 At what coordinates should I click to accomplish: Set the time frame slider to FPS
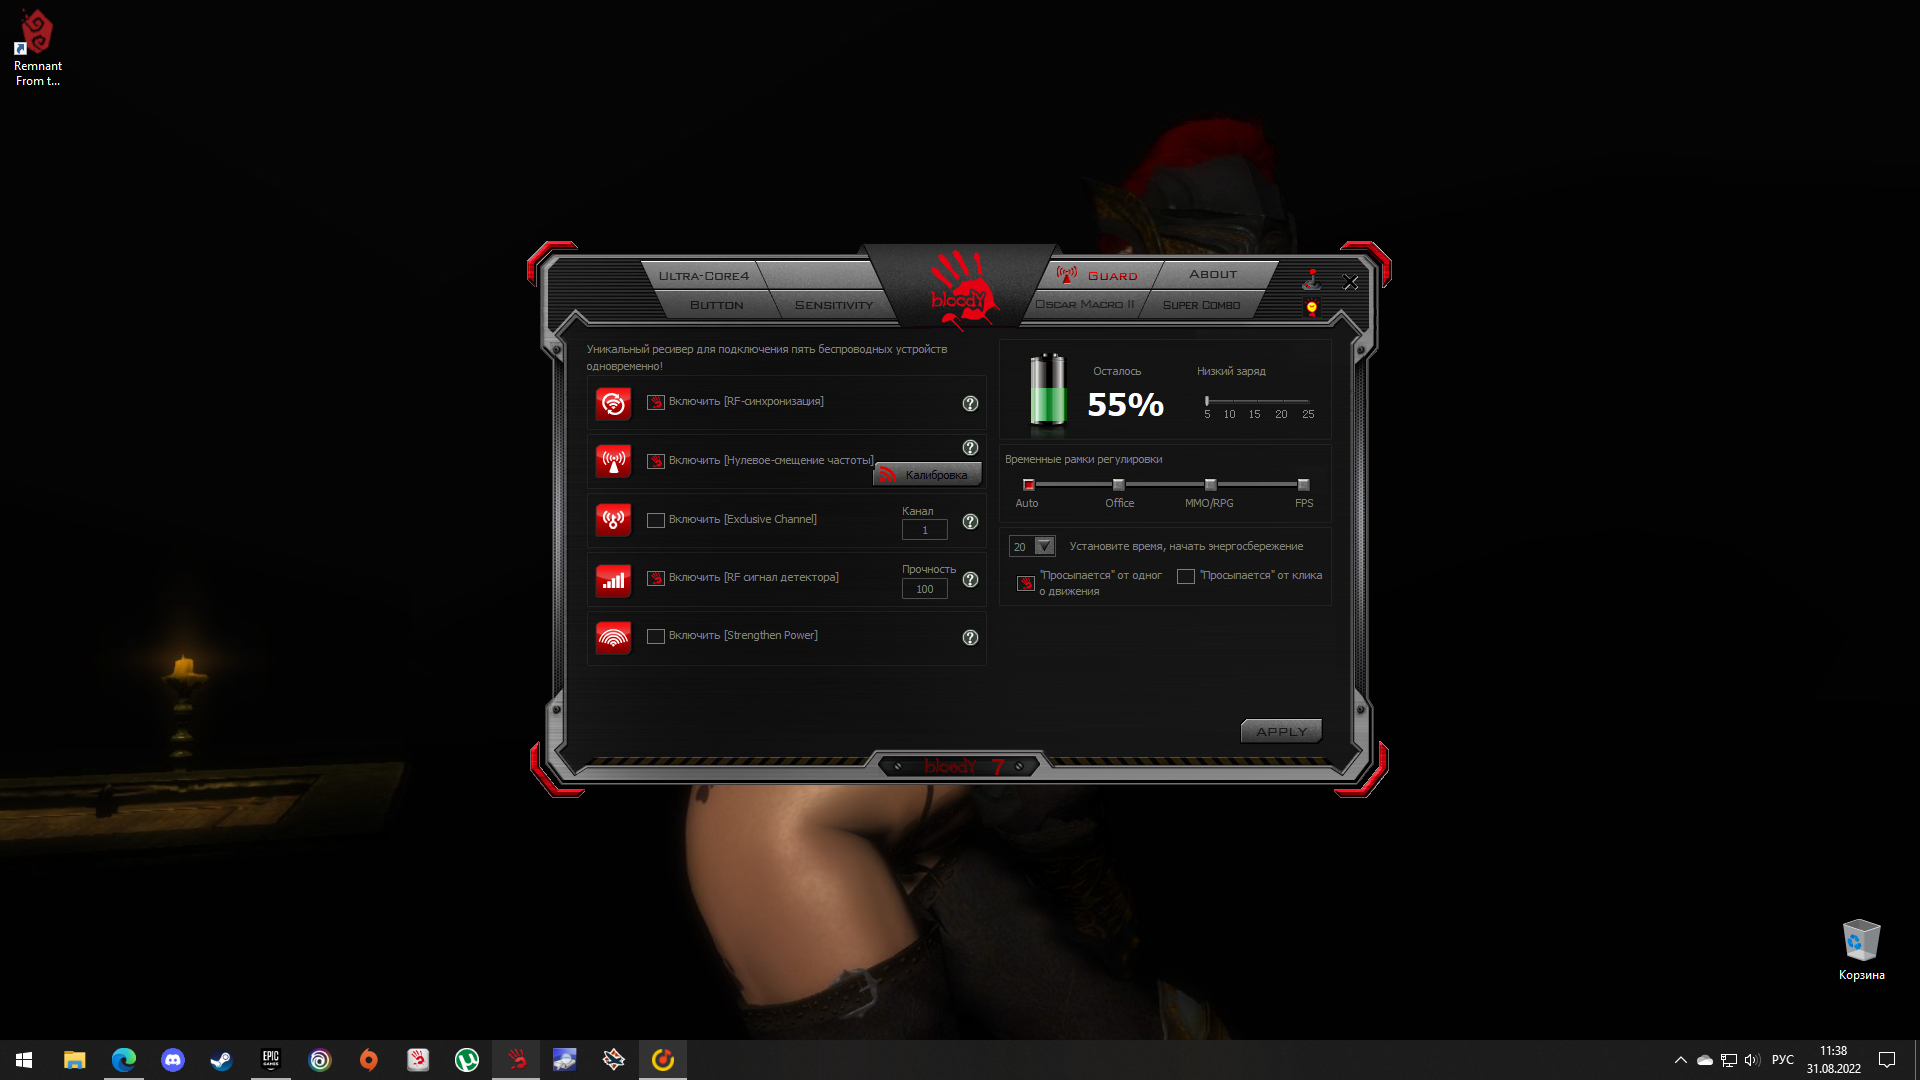point(1303,485)
